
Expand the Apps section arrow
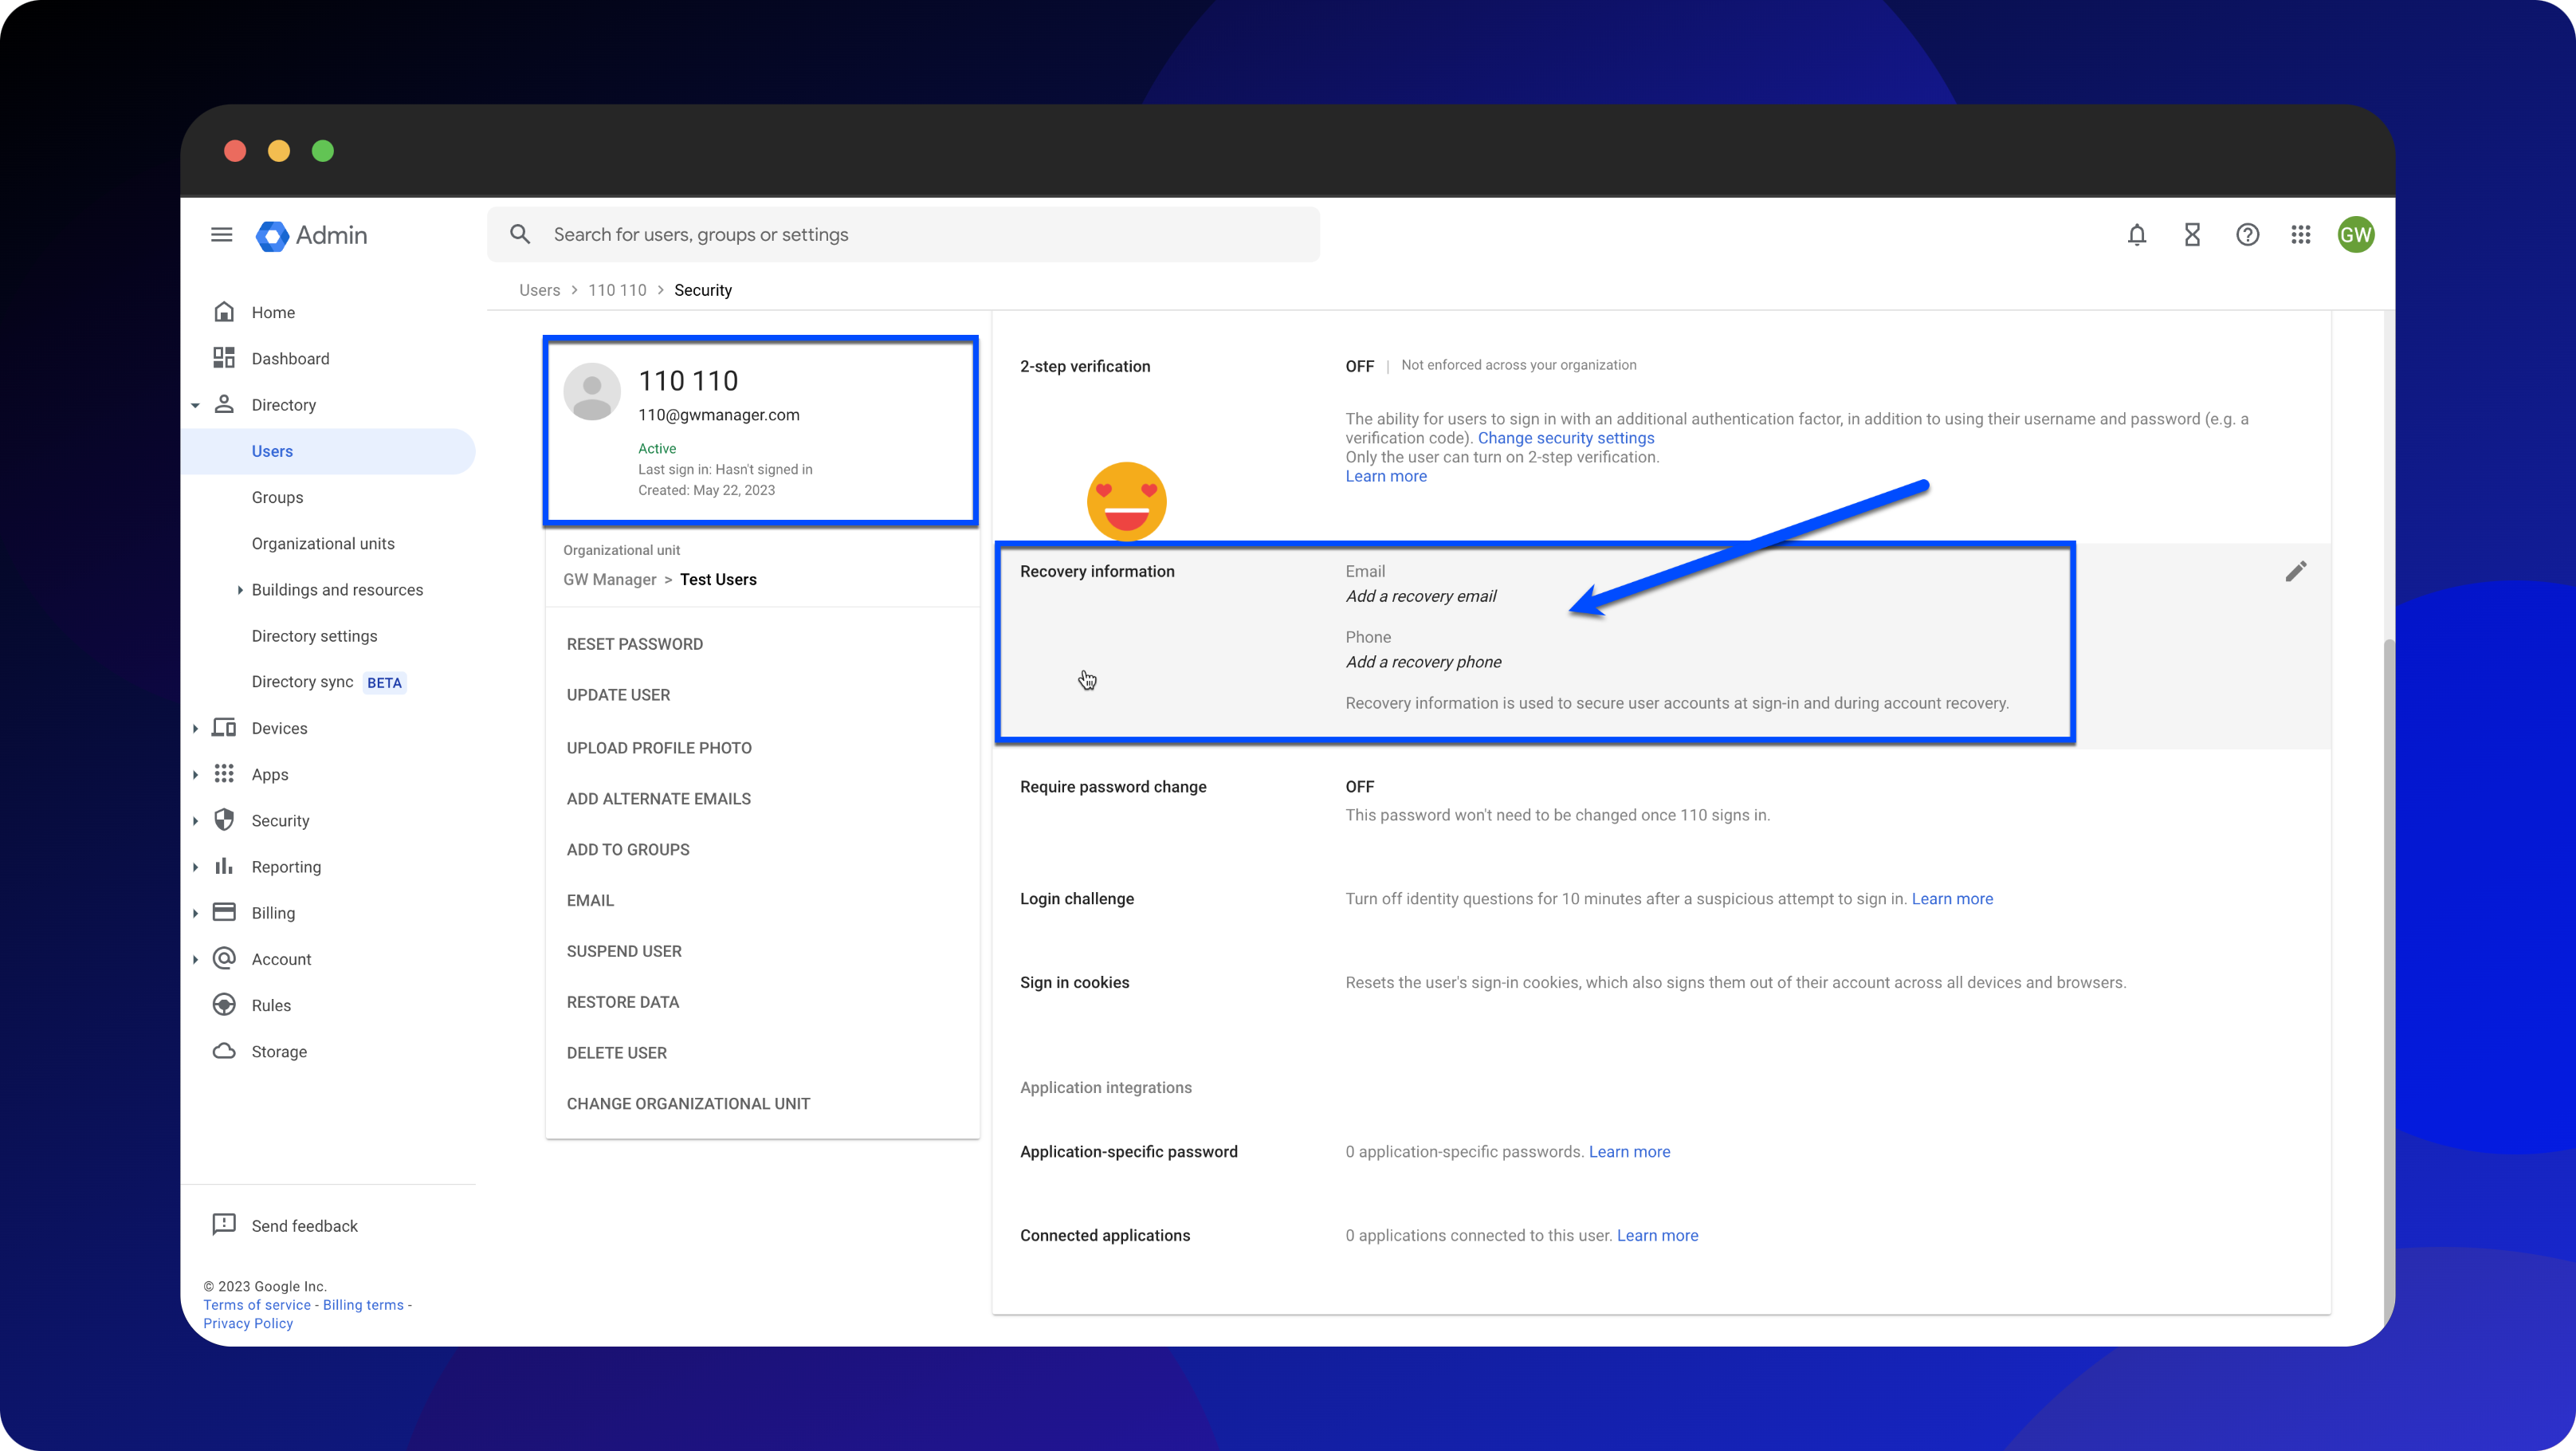point(195,774)
